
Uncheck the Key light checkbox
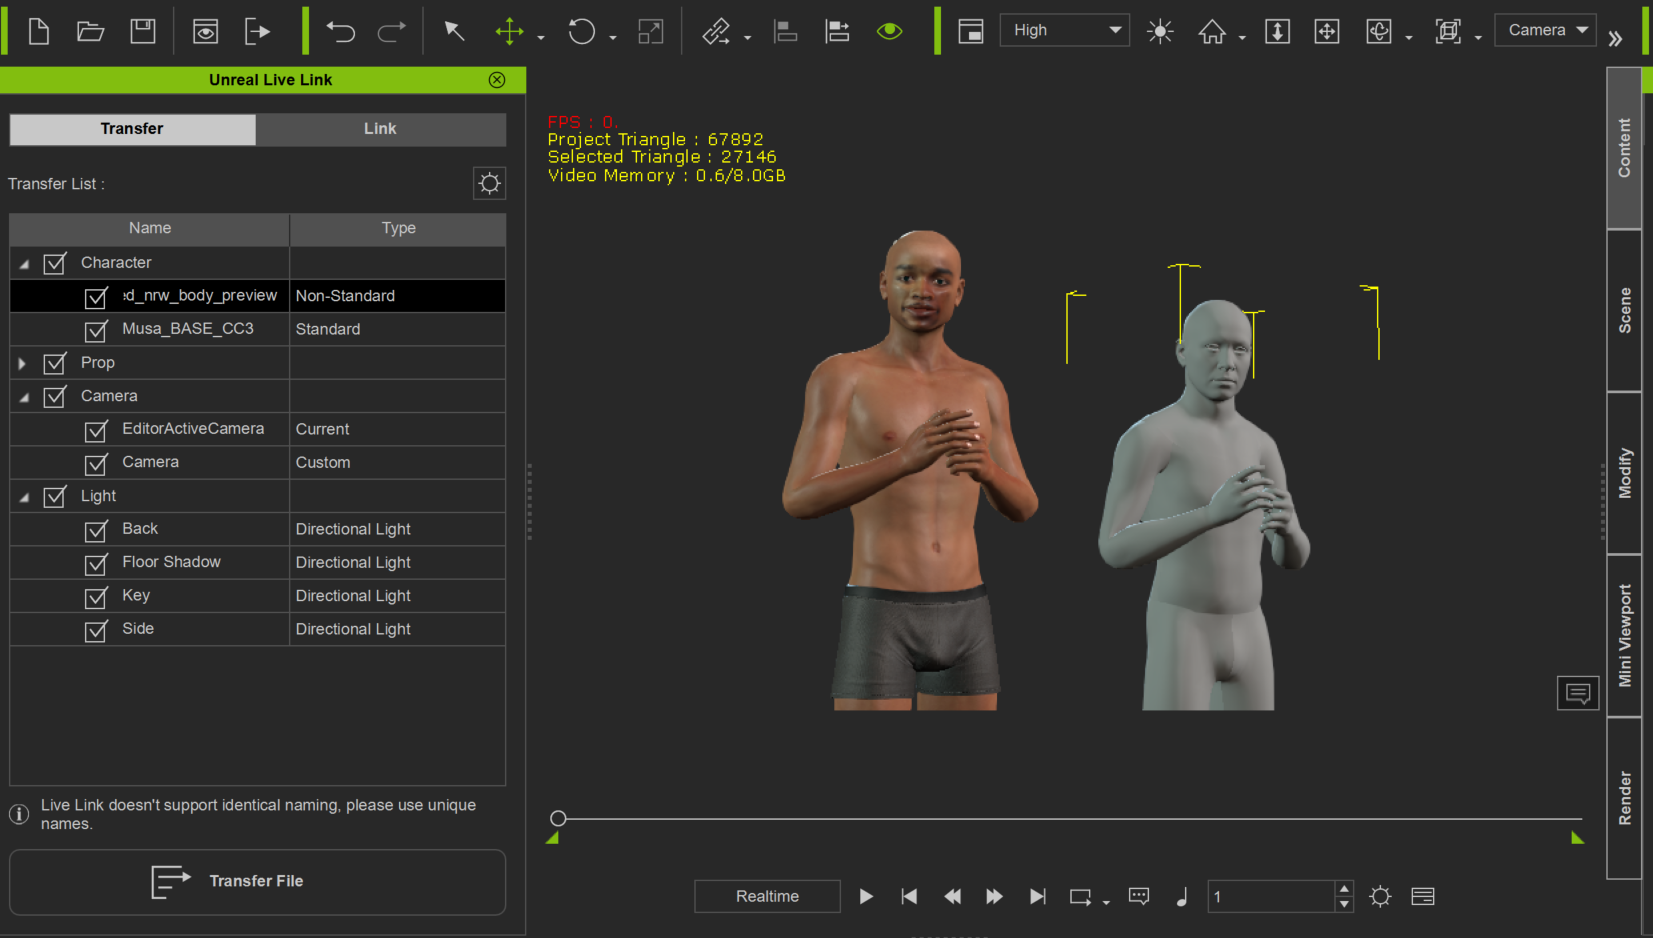point(96,597)
